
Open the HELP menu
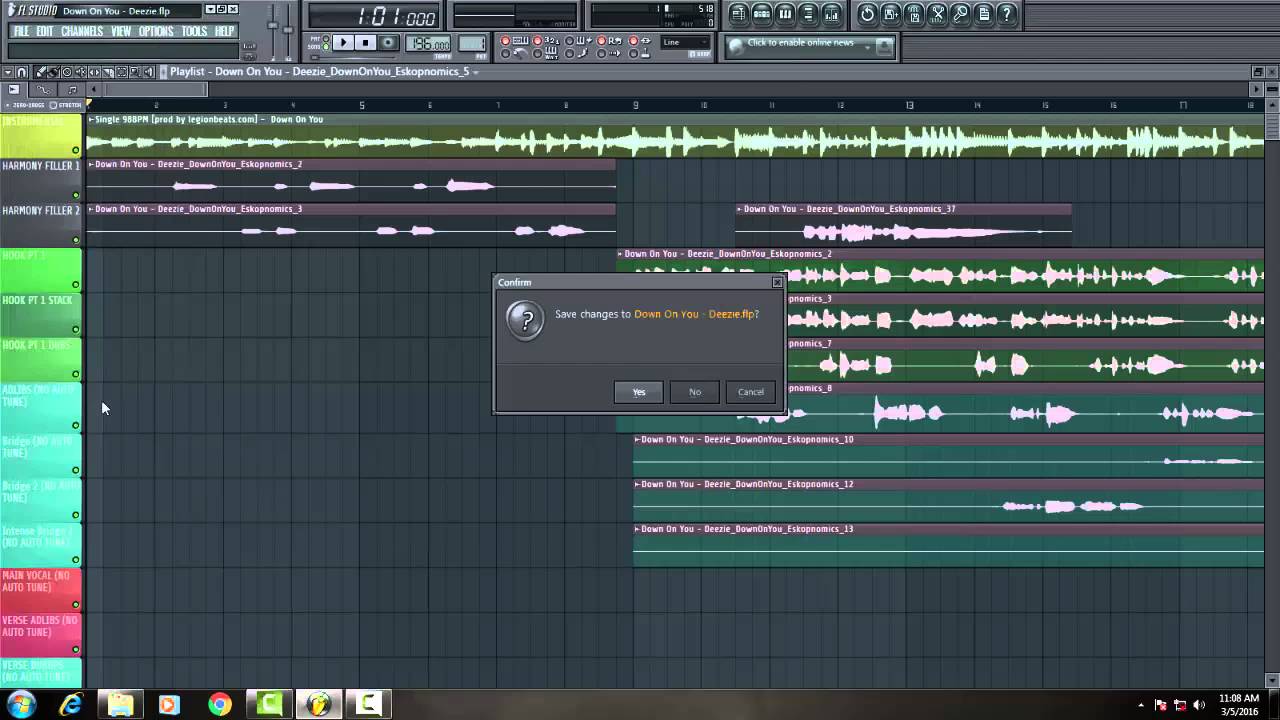[224, 31]
